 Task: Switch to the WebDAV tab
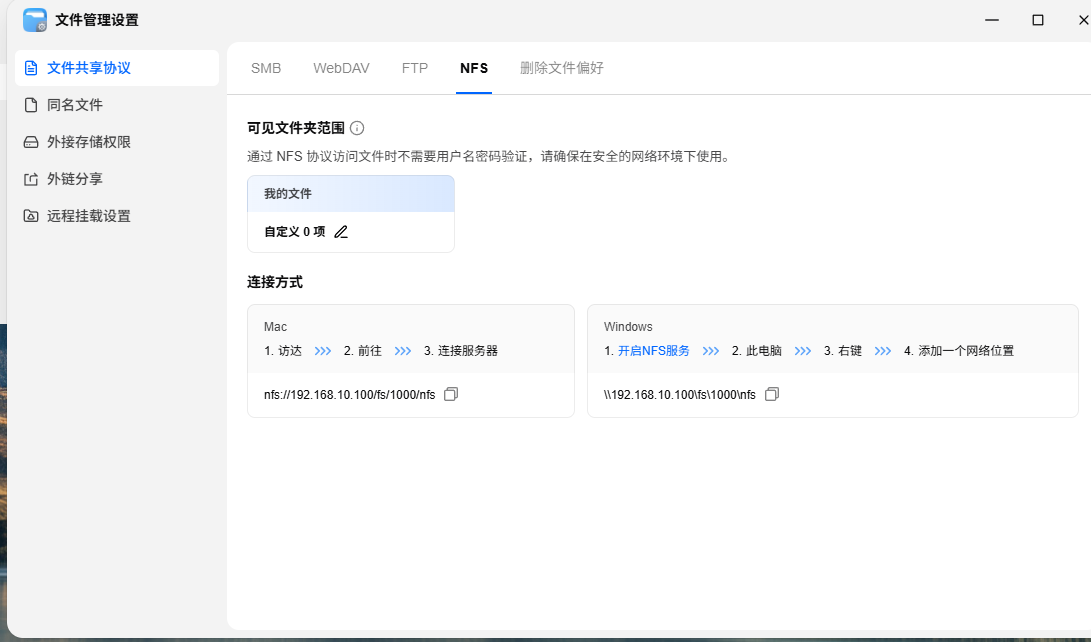[341, 68]
